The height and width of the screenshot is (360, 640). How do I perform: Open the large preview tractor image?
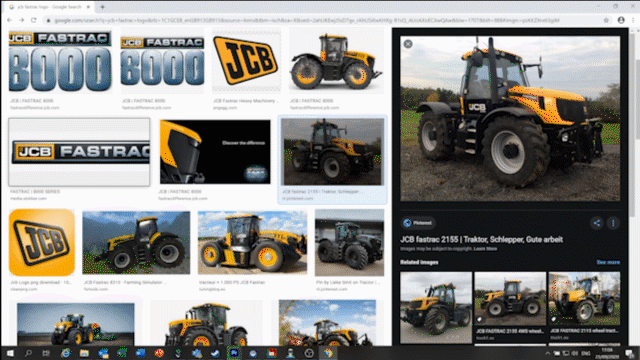coord(510,118)
